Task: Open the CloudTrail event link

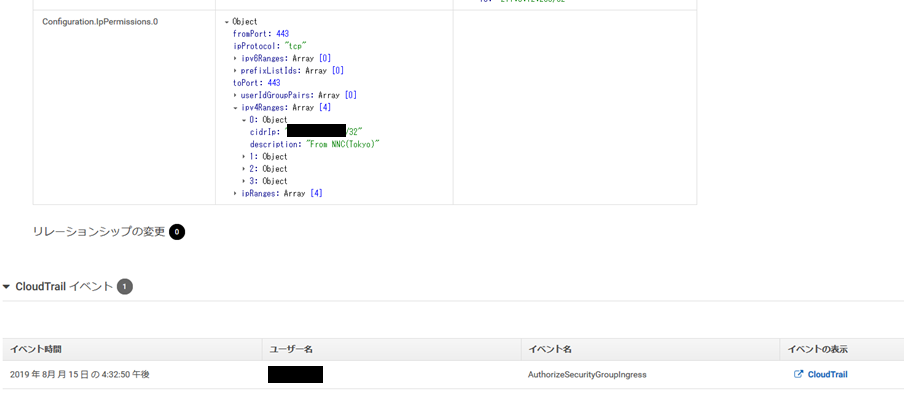Action: tap(827, 375)
